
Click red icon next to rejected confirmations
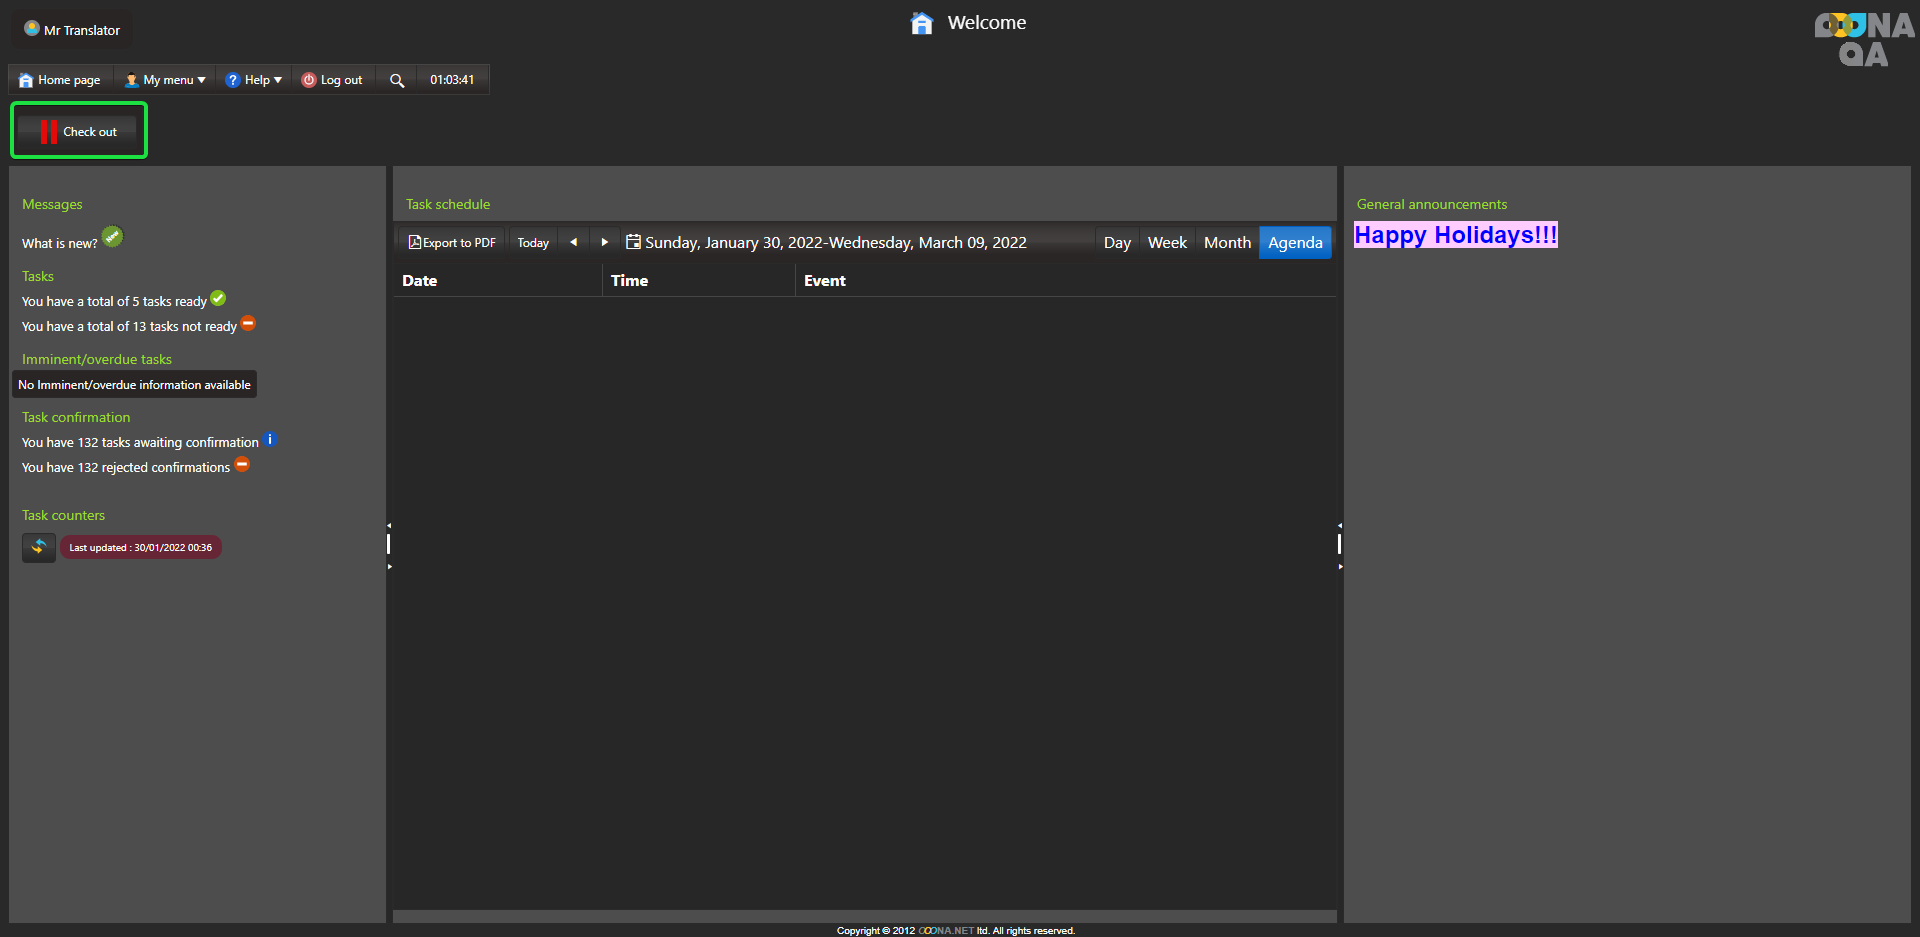click(242, 465)
